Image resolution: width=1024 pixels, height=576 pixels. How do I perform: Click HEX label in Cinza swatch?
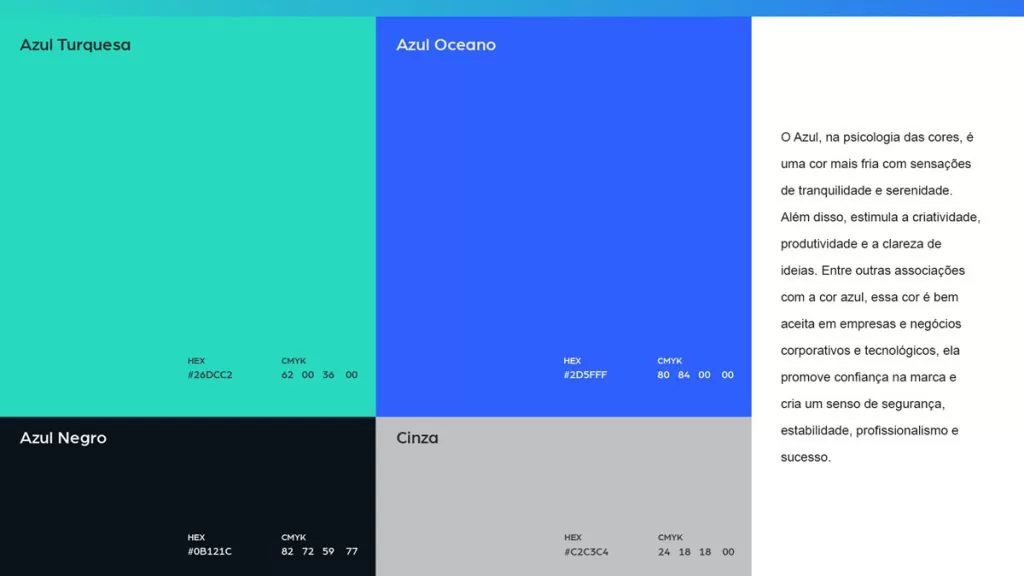(573, 537)
